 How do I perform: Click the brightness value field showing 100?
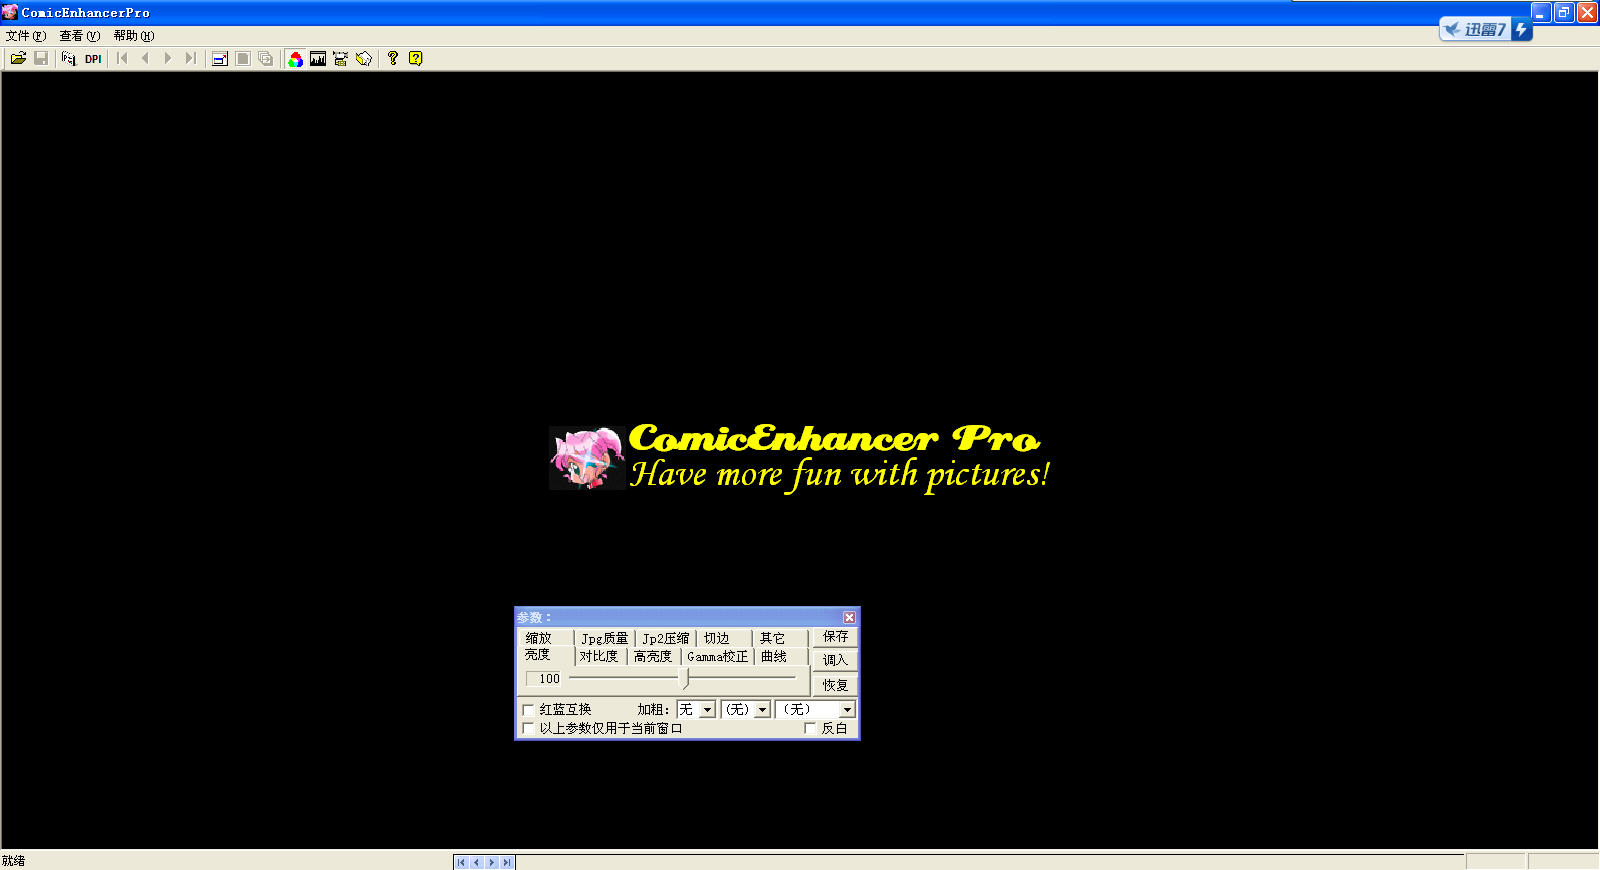544,679
